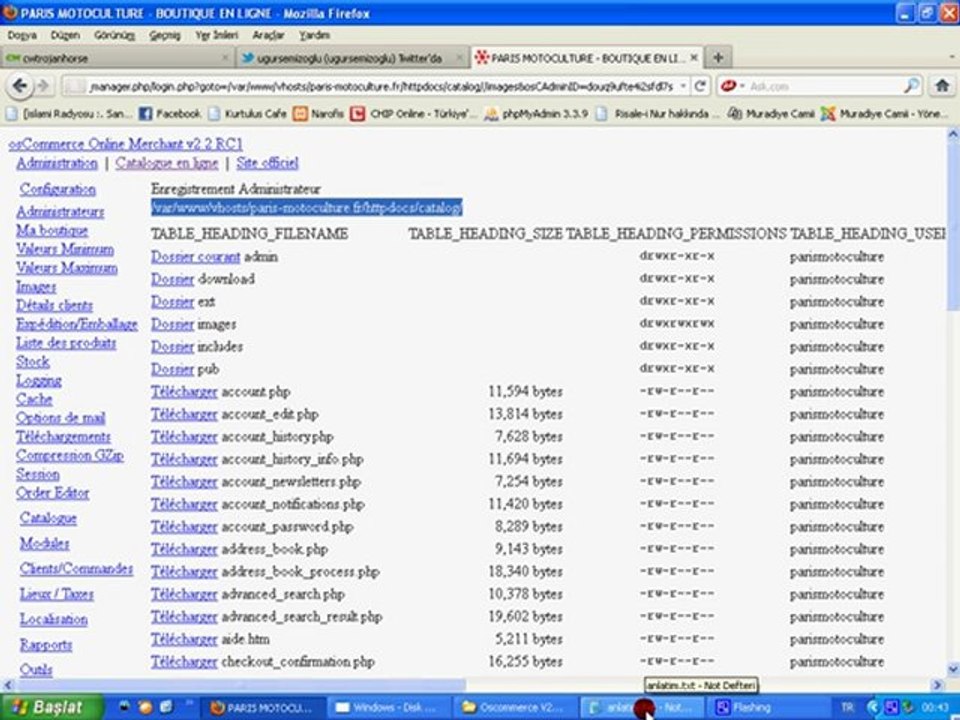The image size is (960, 720).
Task: Click Télécharger for account.php
Action: 184,392
